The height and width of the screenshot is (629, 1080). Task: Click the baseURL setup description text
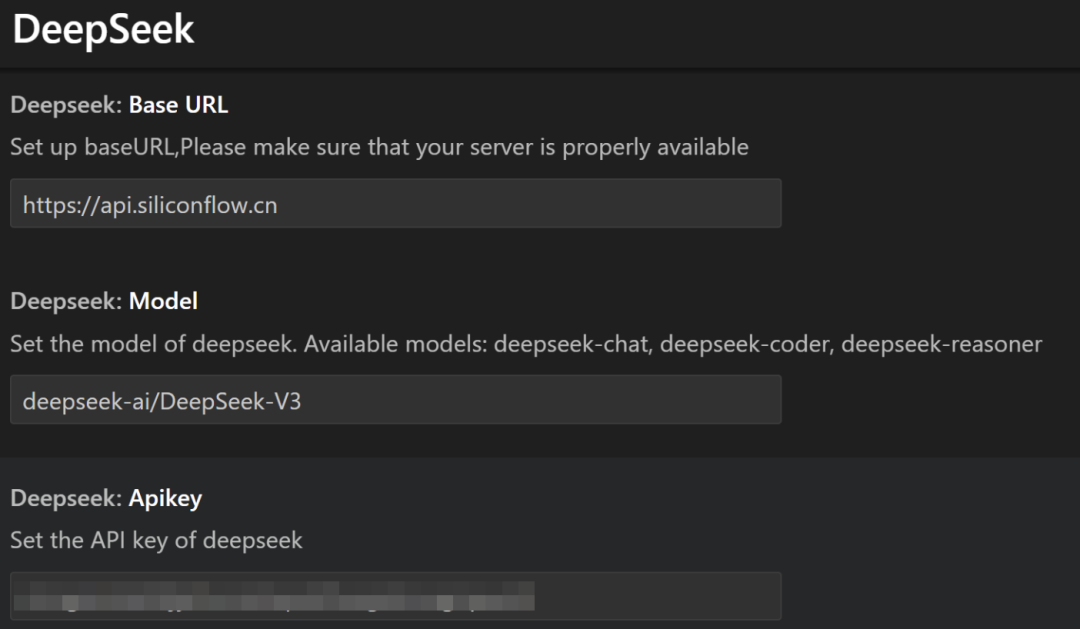380,146
